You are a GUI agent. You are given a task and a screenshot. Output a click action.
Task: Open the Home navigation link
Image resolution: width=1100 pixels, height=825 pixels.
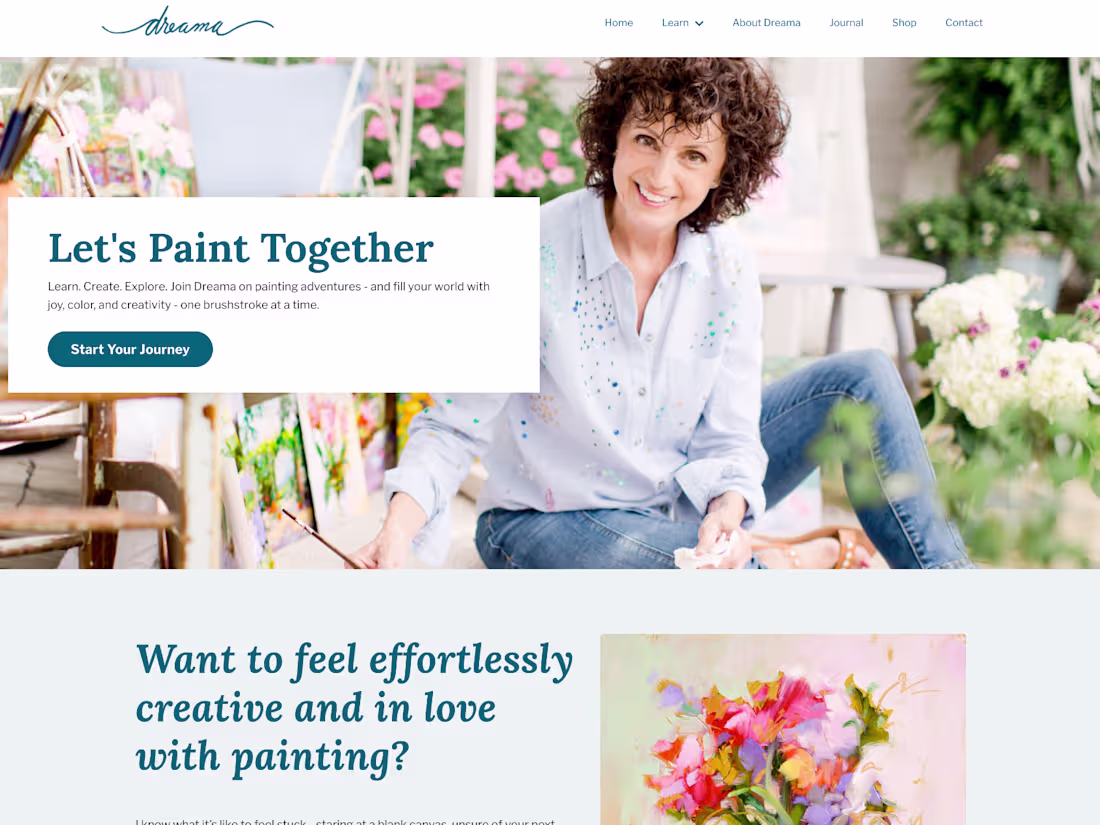tap(619, 22)
